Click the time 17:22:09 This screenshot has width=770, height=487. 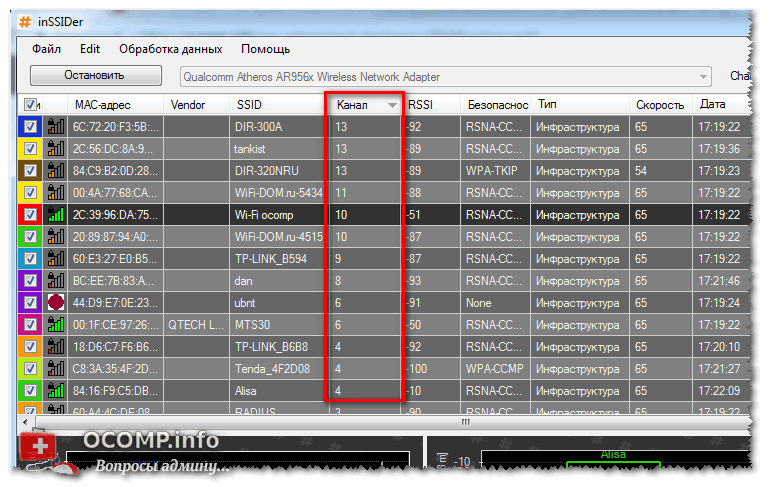click(719, 391)
